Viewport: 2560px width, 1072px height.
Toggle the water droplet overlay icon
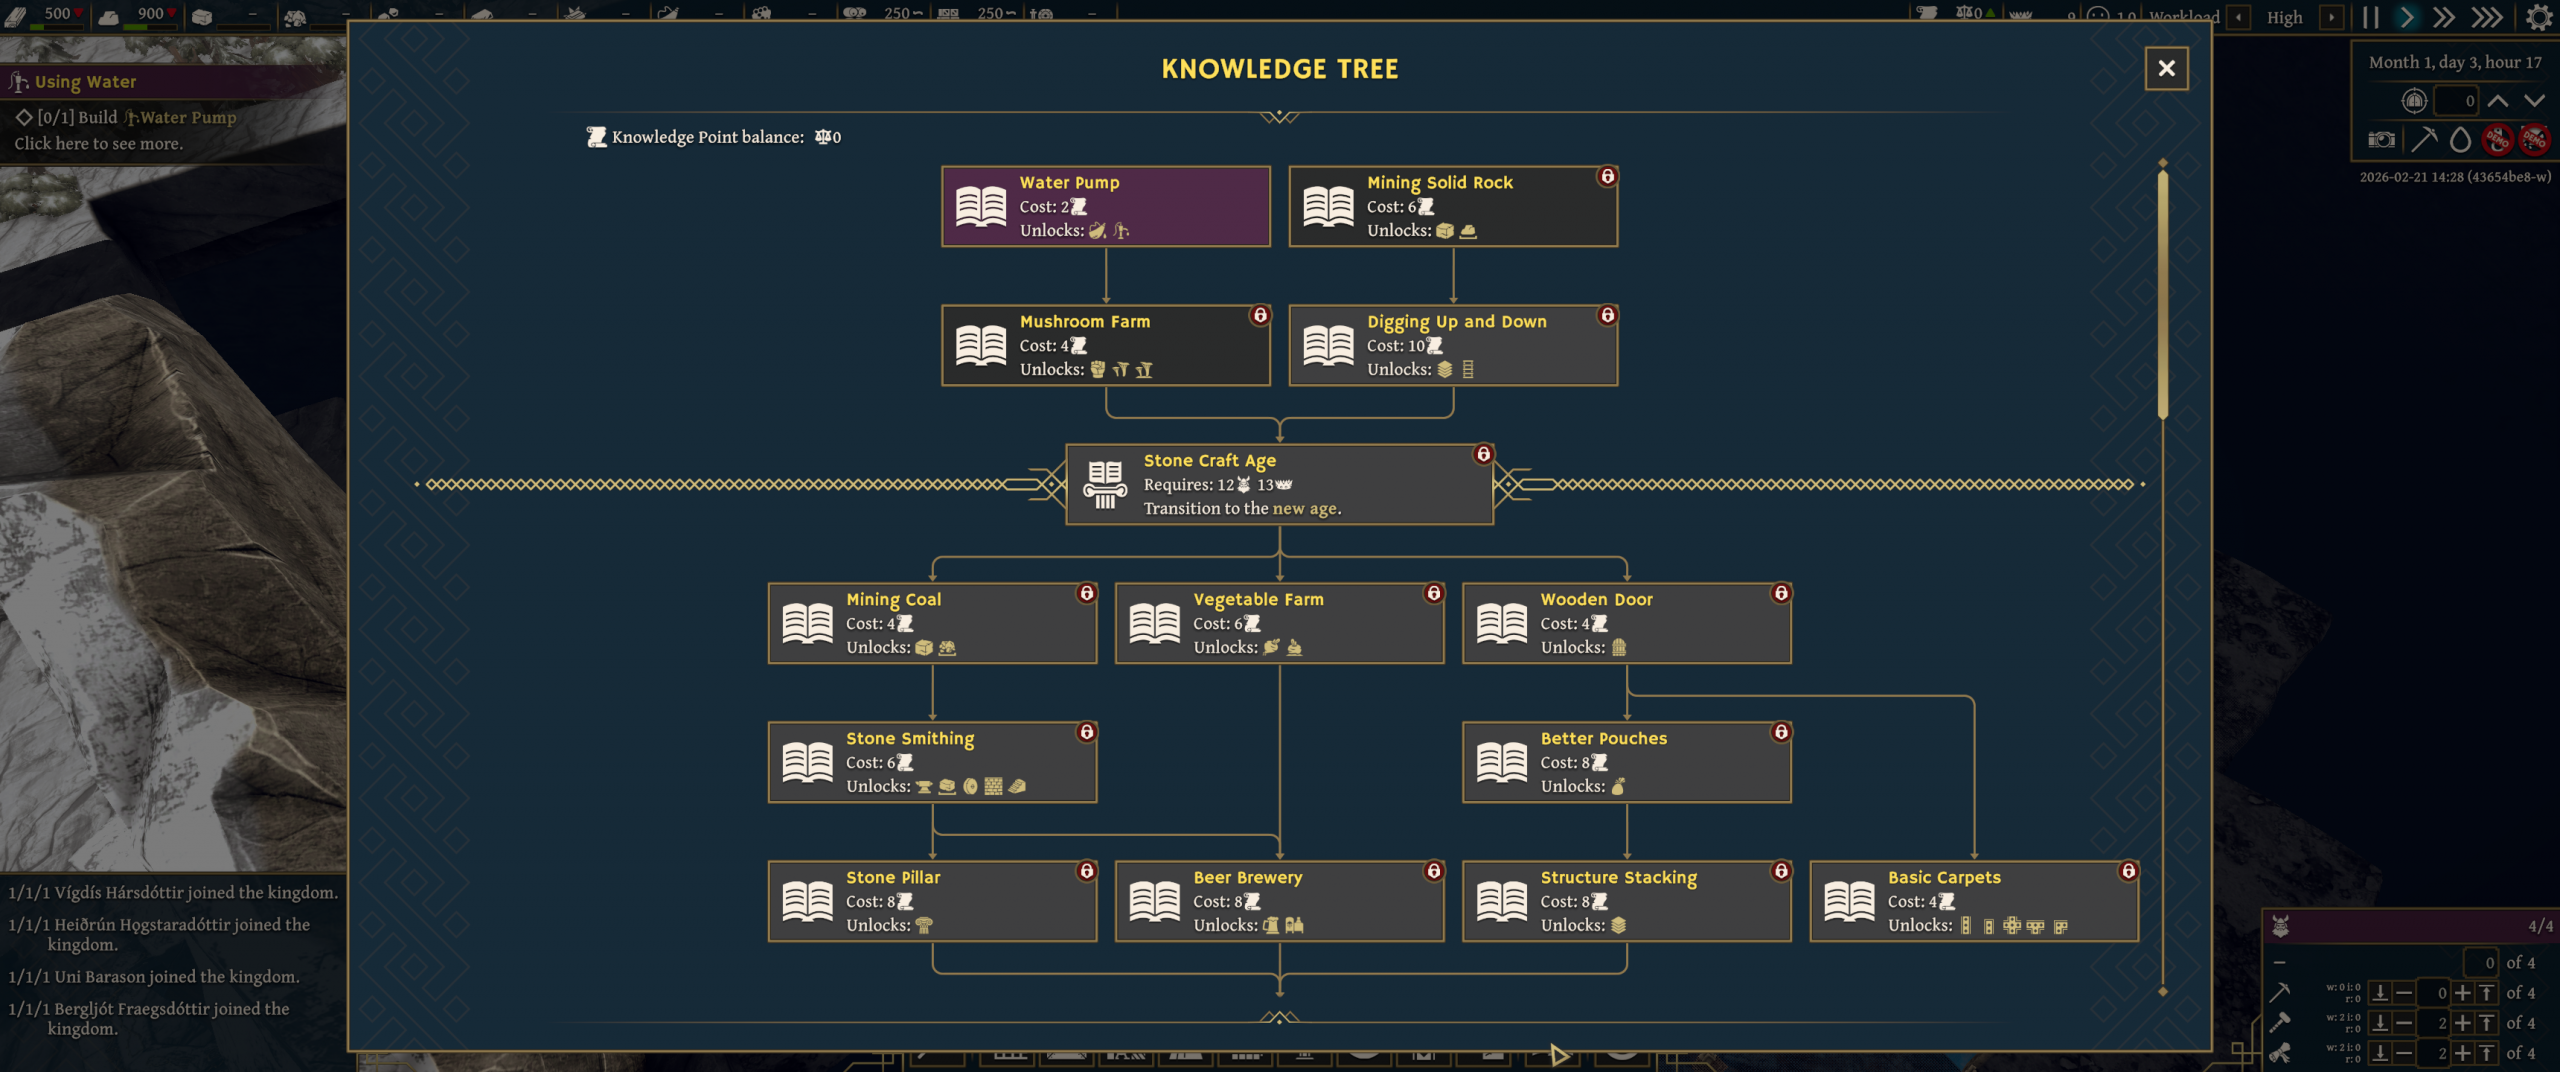click(x=2460, y=140)
